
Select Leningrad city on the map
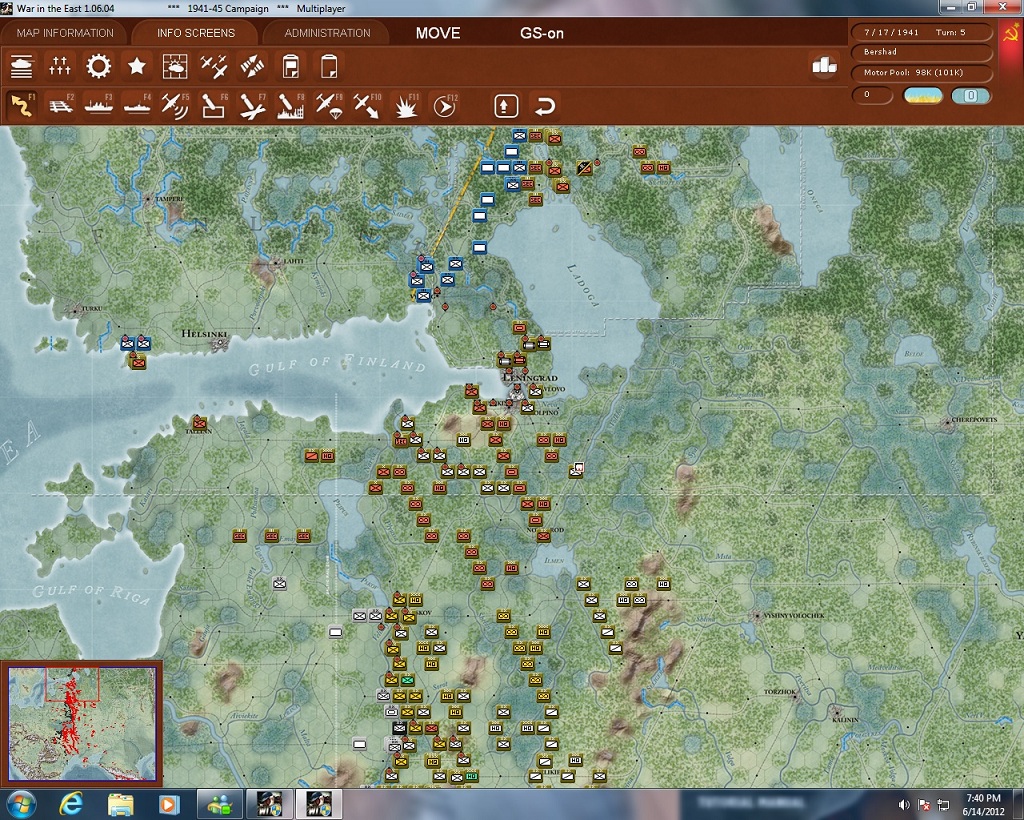(x=519, y=392)
